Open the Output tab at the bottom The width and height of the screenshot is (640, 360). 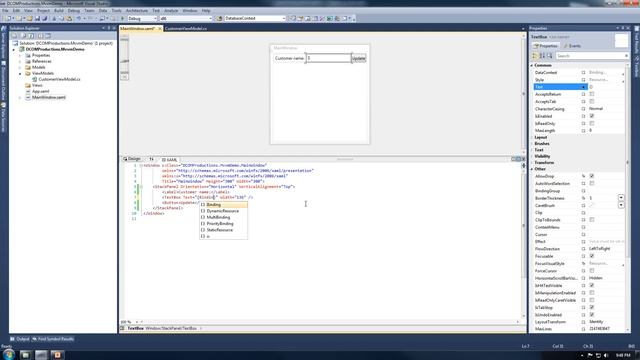tap(20, 339)
